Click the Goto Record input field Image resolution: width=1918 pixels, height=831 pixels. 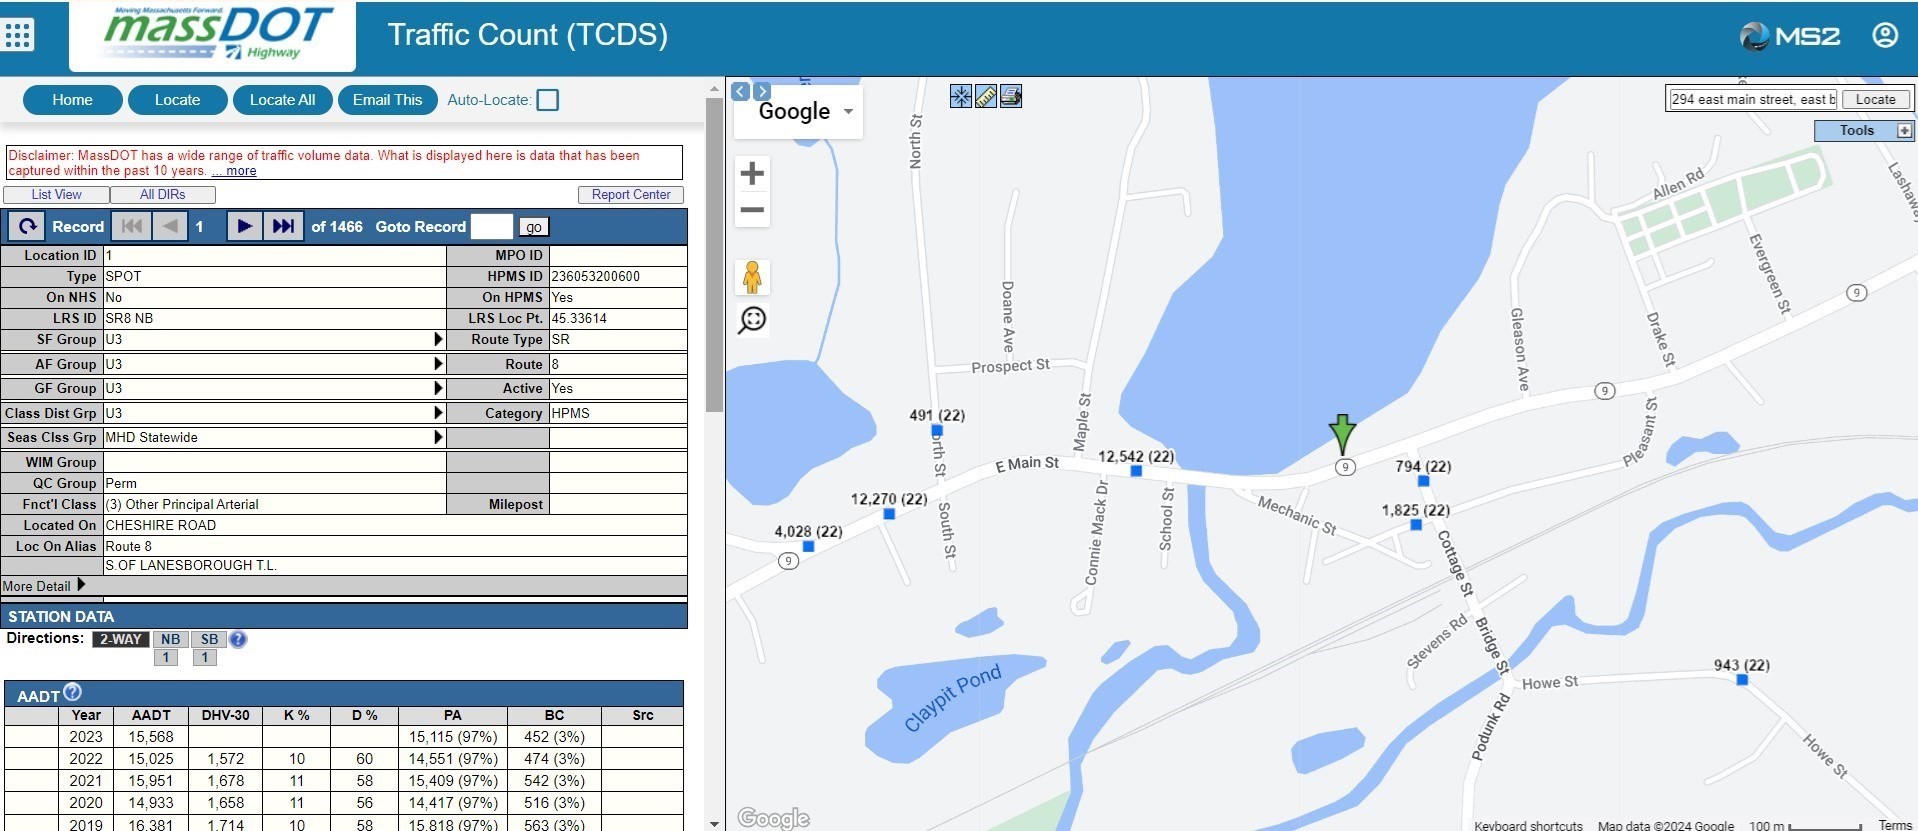(491, 227)
